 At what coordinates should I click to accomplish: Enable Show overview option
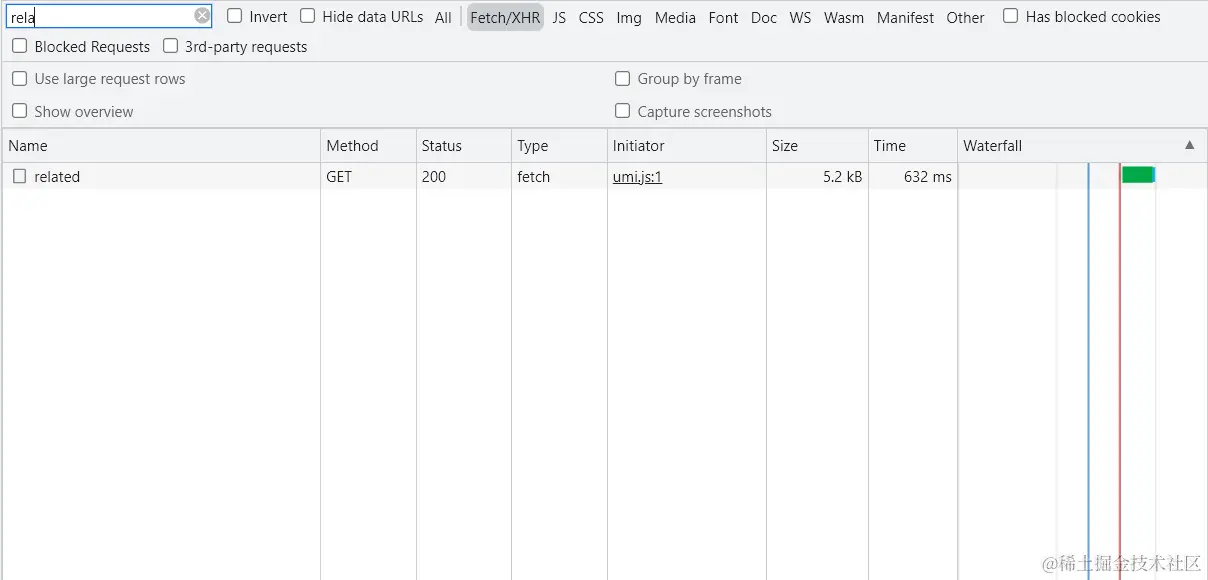tap(20, 111)
